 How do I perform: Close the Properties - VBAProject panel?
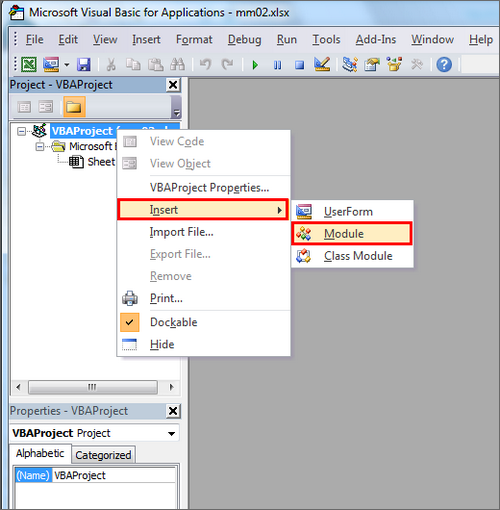click(173, 411)
